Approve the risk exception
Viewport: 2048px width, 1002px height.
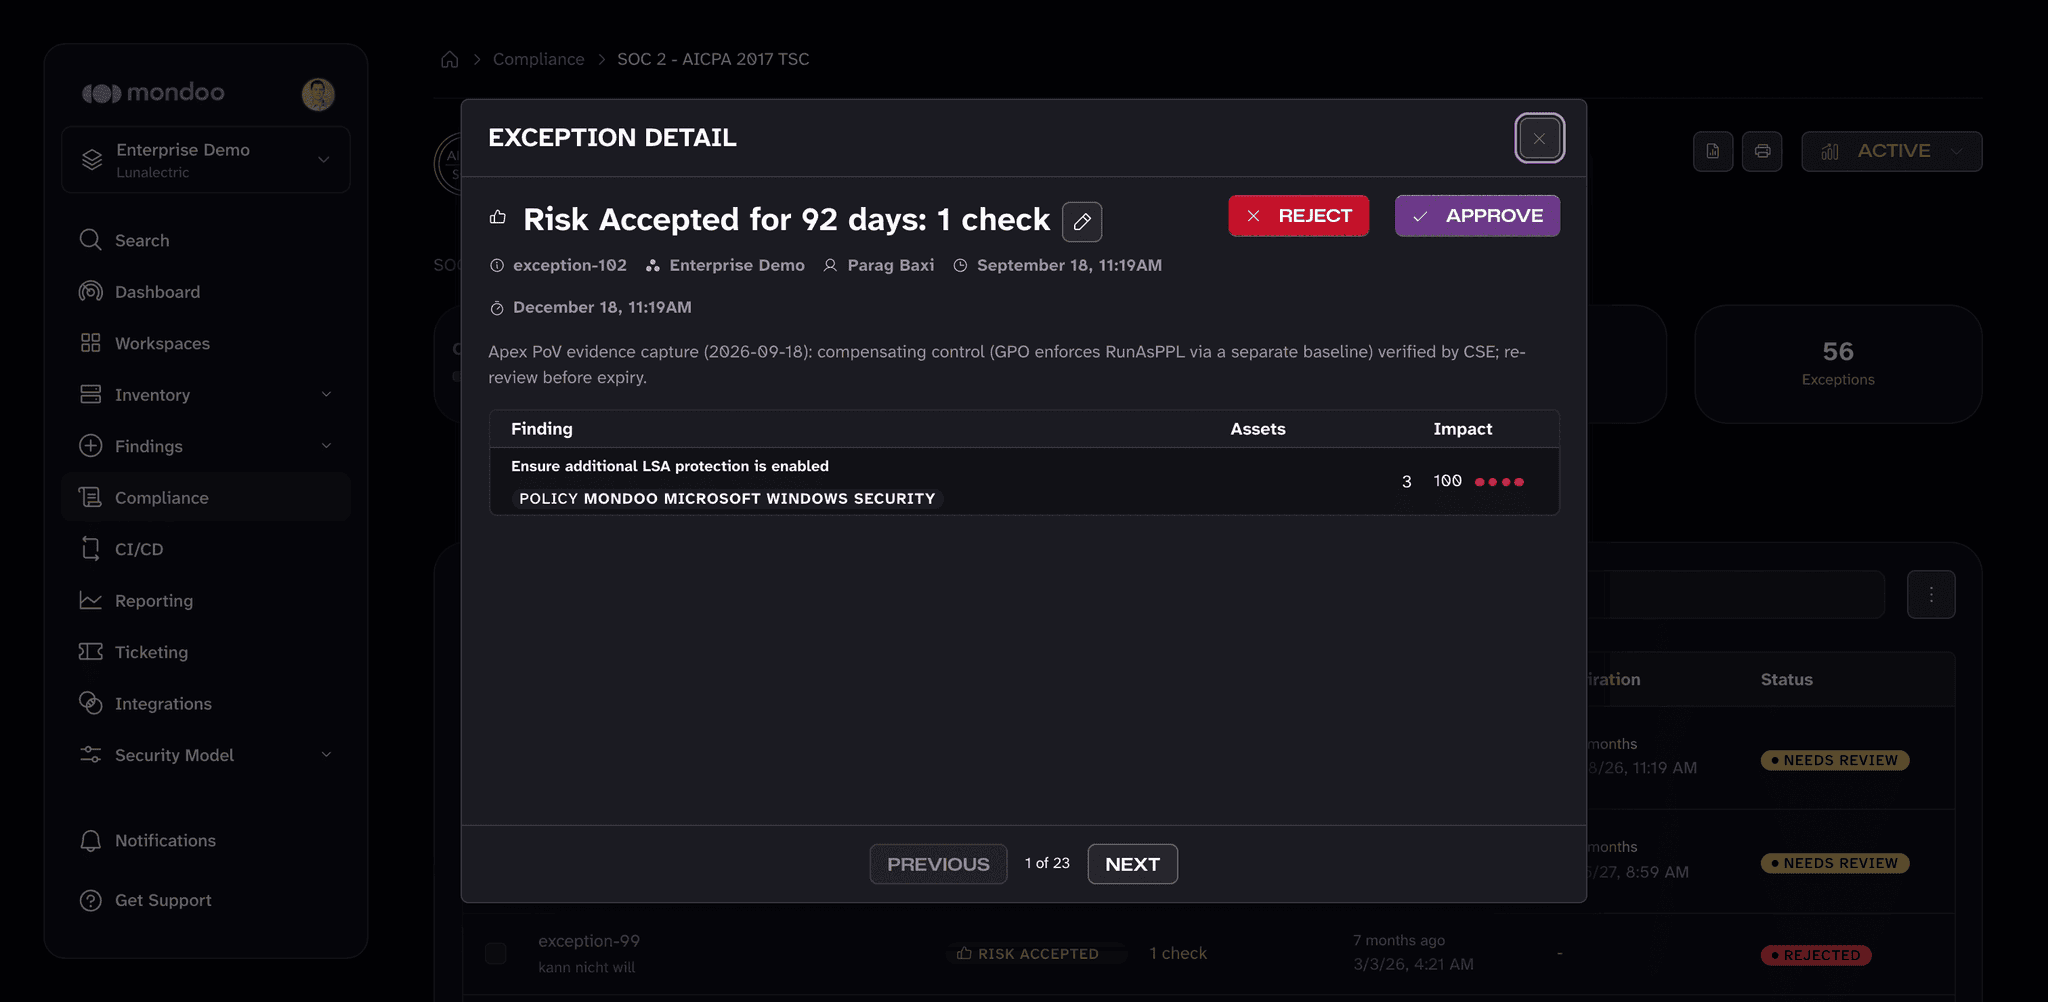[x=1477, y=216]
